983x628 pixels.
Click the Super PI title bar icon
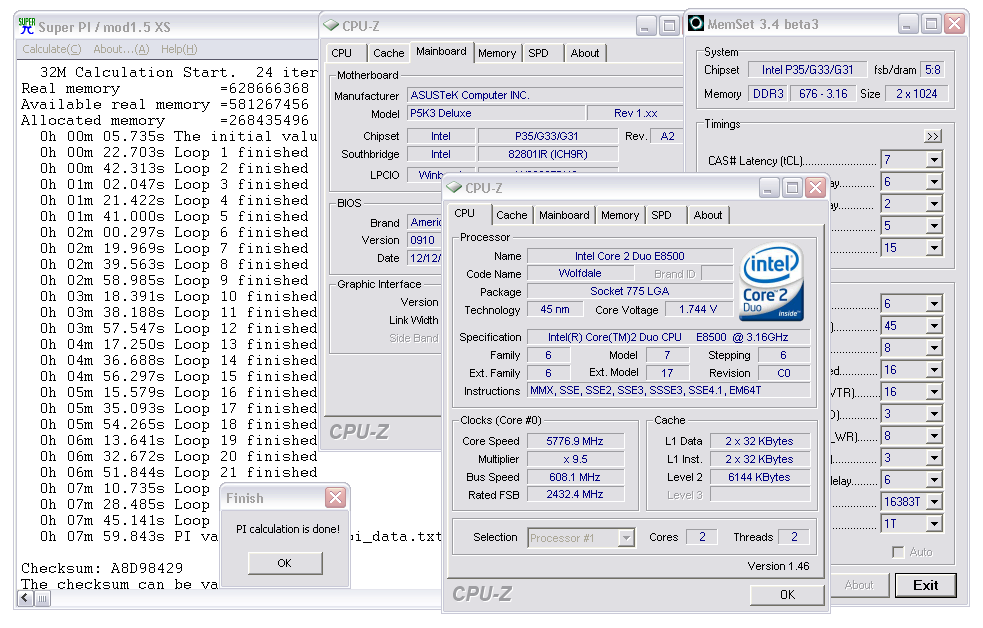(27, 25)
